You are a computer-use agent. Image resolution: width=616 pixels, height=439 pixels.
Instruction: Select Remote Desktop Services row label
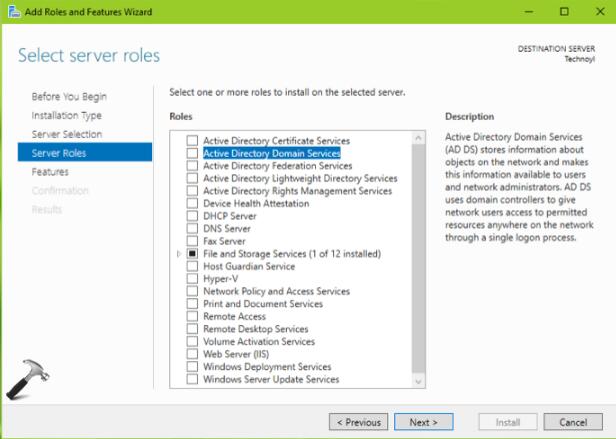pyautogui.click(x=256, y=329)
